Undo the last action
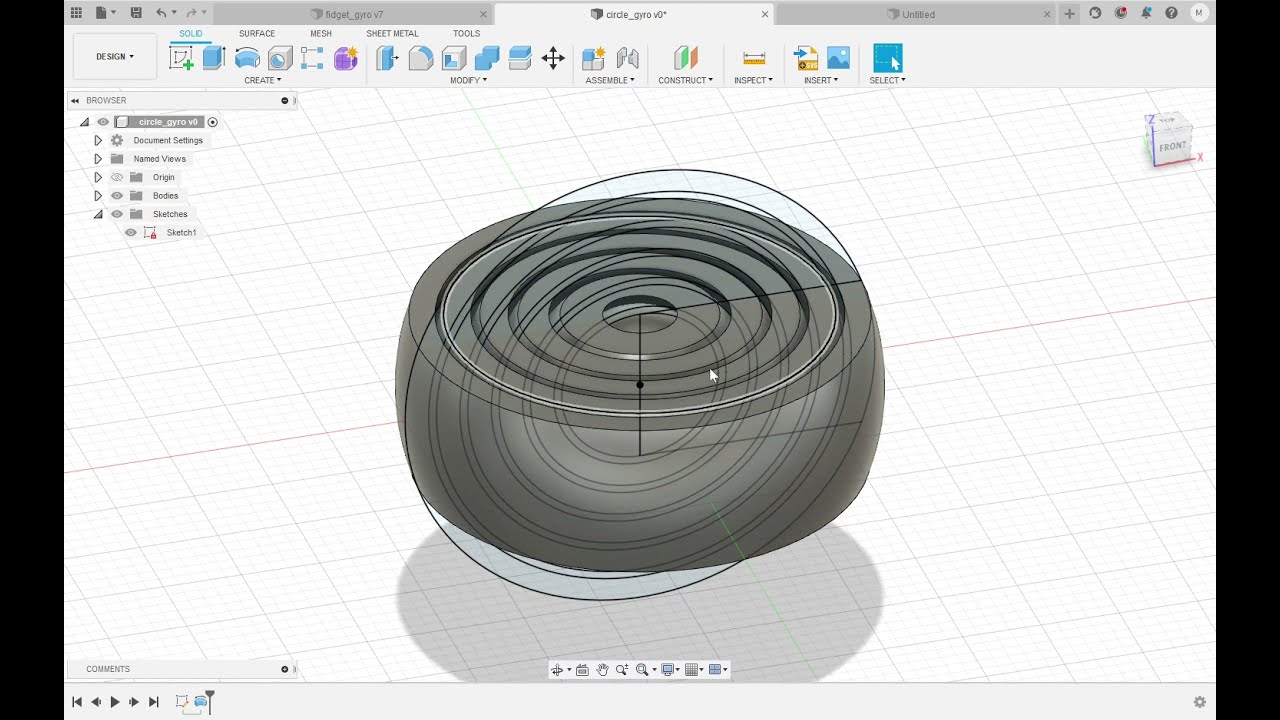1280x720 pixels. (161, 13)
